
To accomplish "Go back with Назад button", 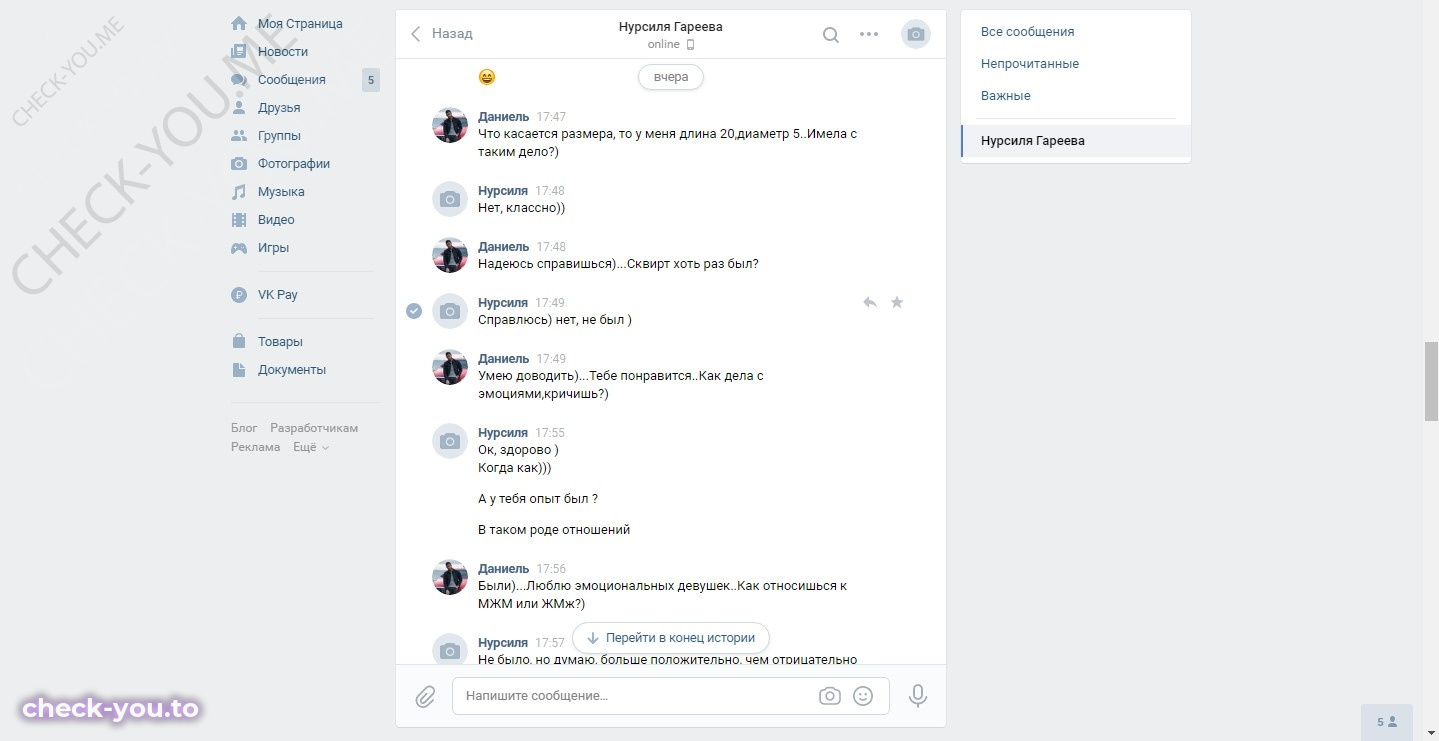I will tap(441, 34).
